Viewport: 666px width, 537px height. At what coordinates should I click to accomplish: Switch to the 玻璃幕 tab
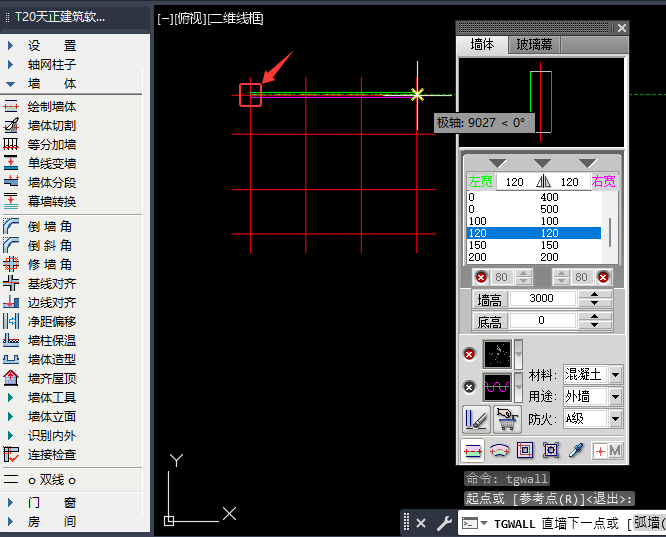pos(534,44)
